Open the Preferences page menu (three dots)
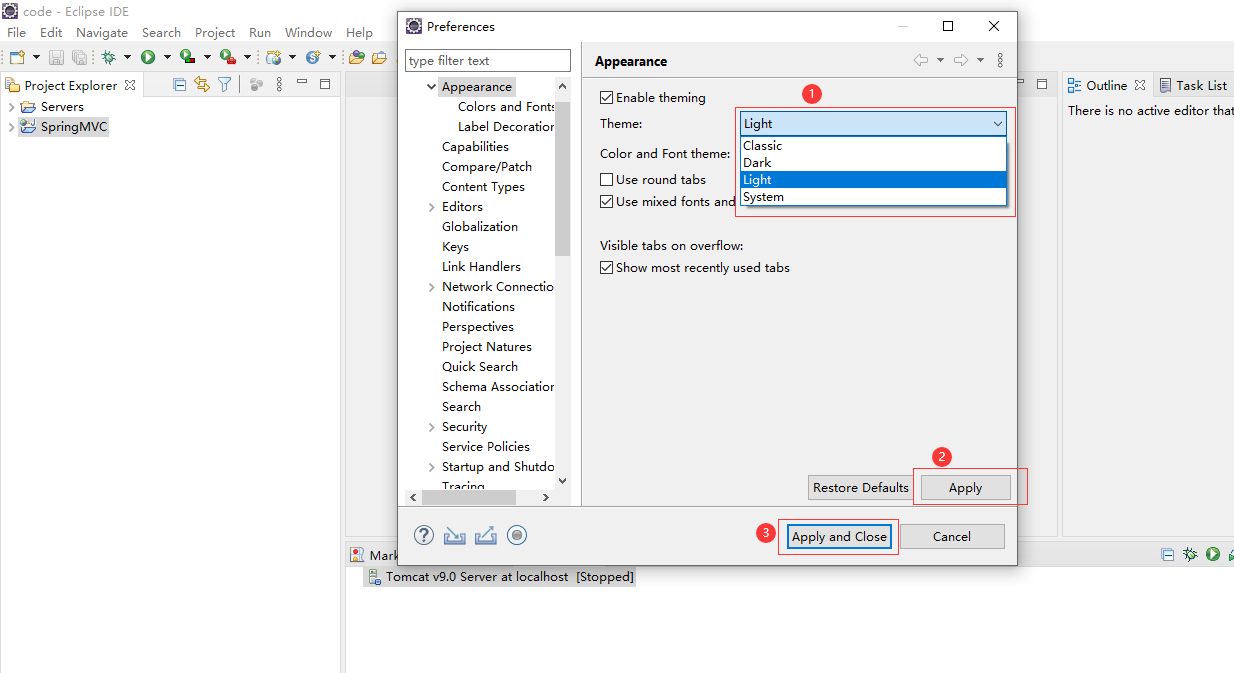1234x673 pixels. point(1000,61)
